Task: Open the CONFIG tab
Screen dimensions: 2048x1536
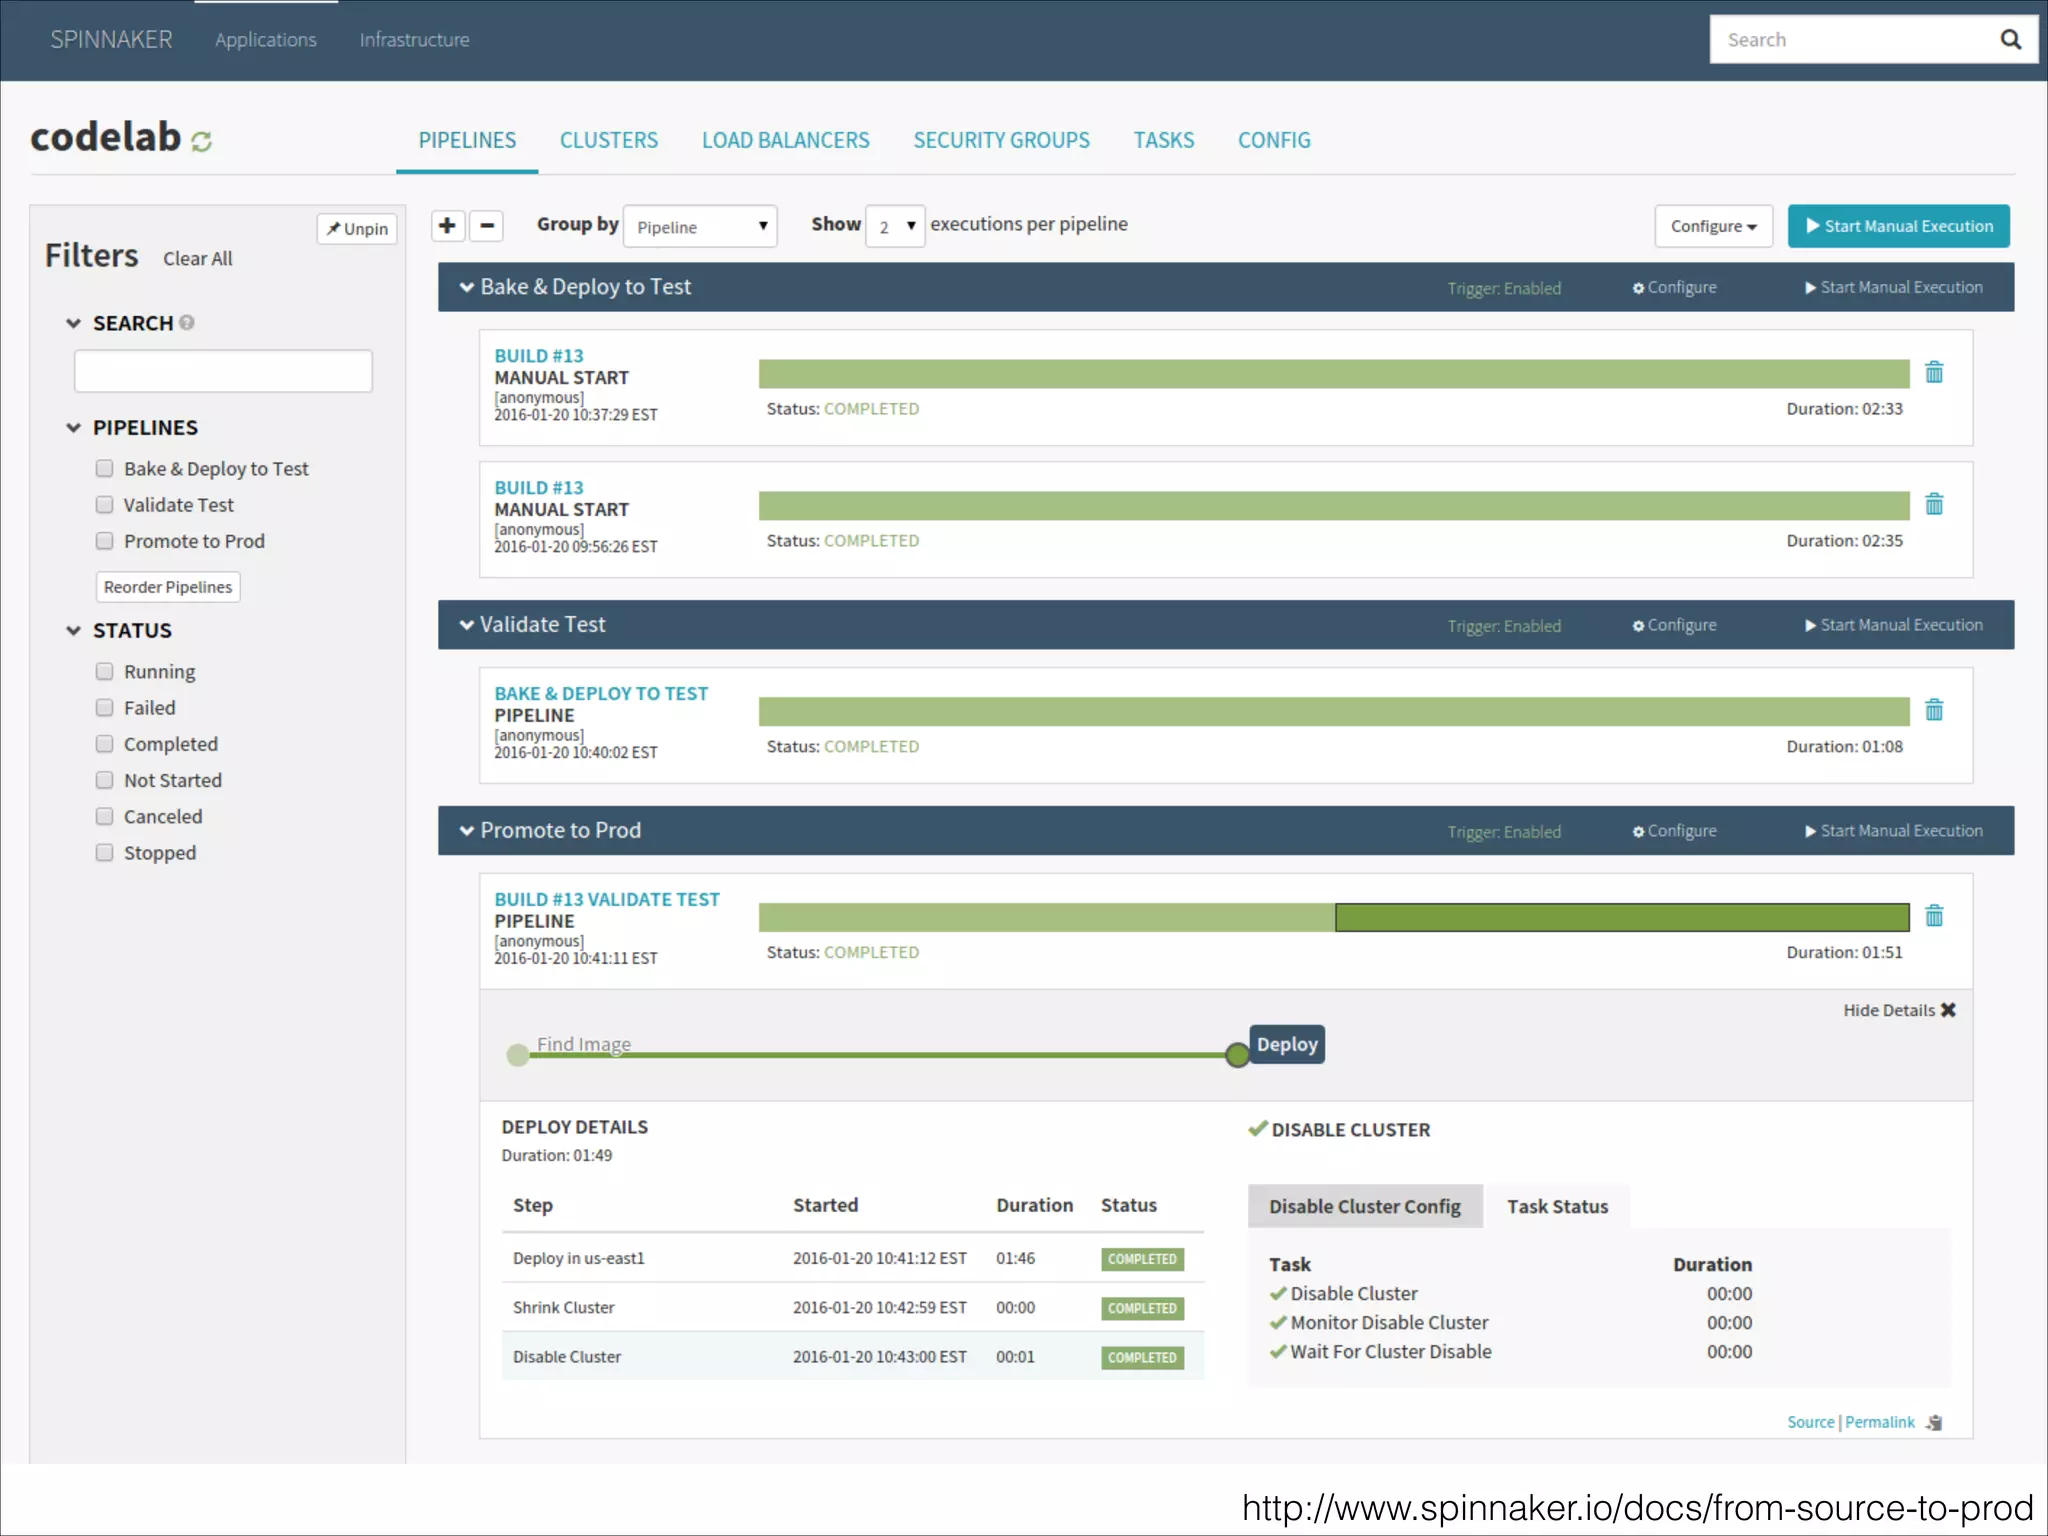Action: click(x=1274, y=140)
